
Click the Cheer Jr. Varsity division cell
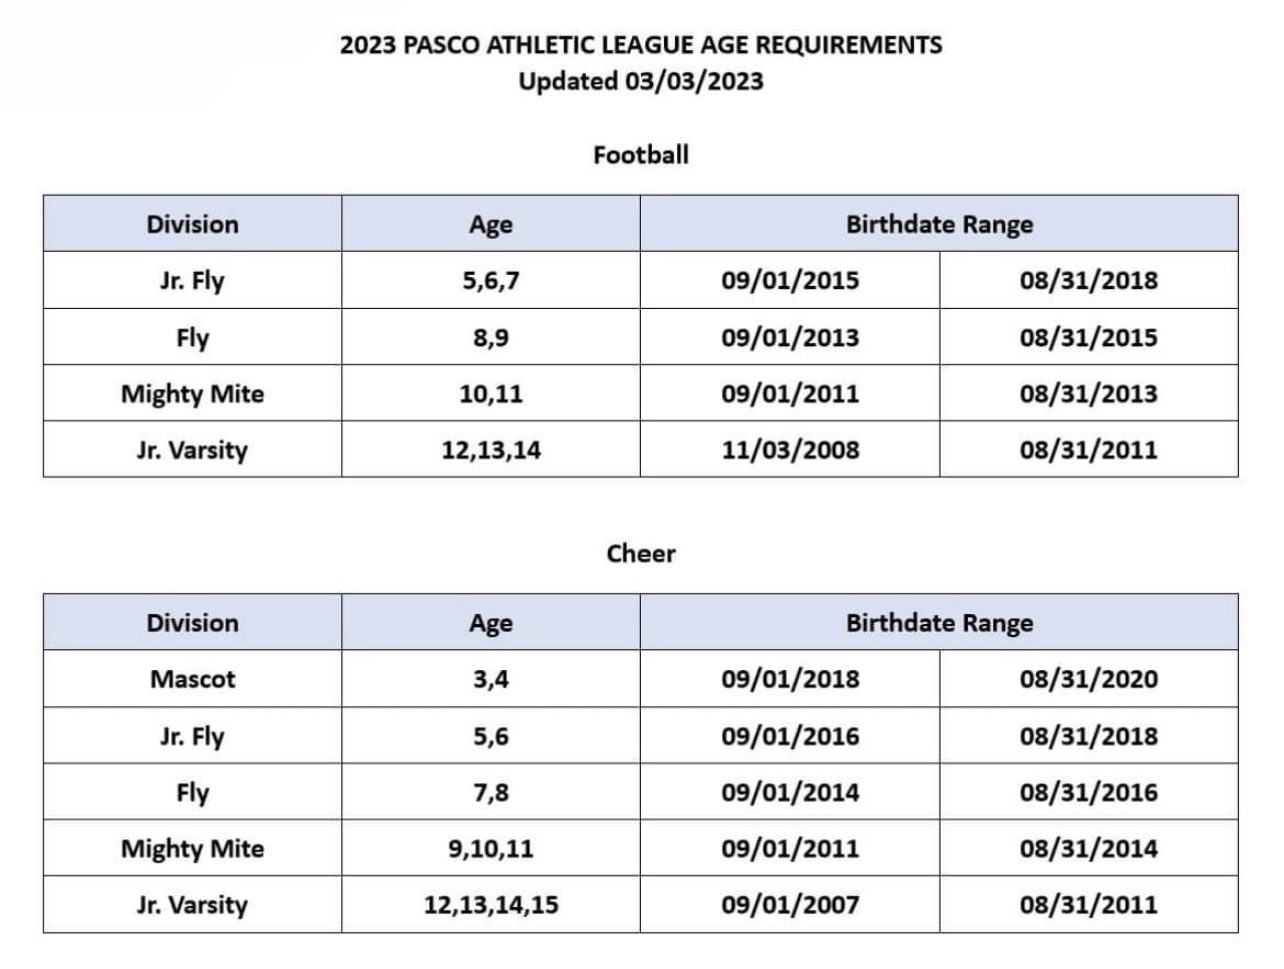[x=192, y=905]
